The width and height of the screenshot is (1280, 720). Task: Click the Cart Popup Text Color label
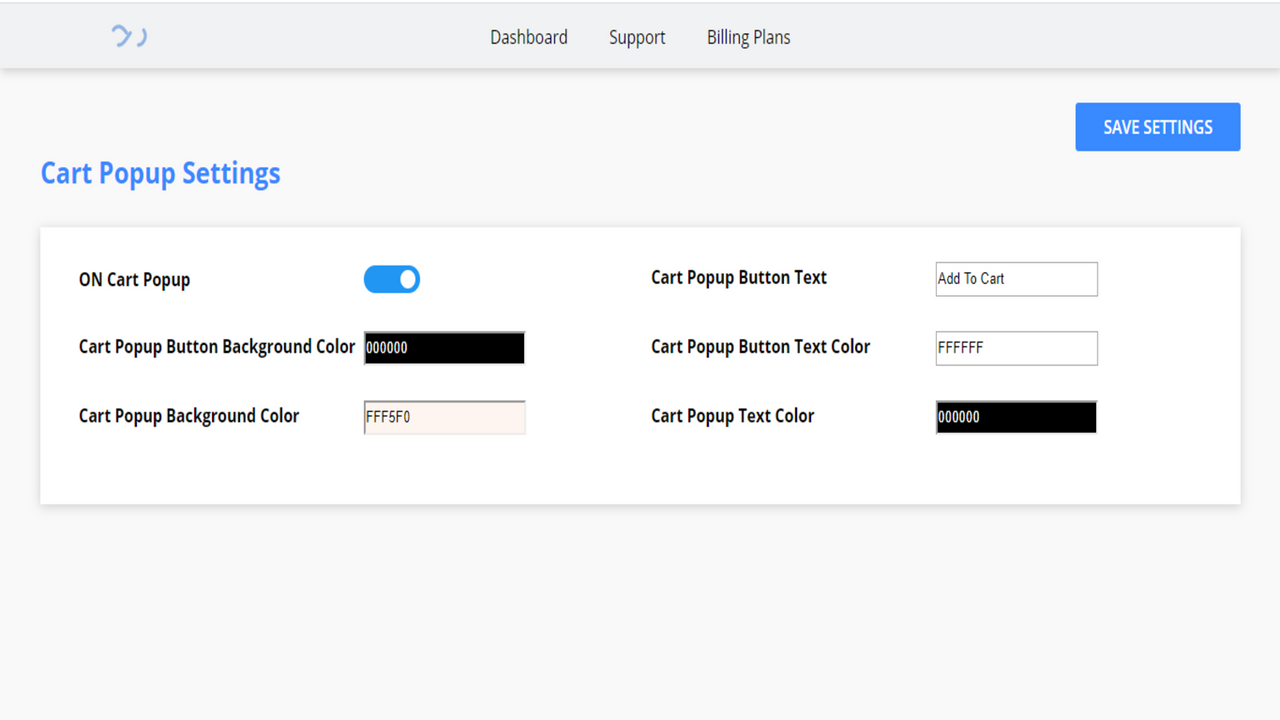click(733, 416)
